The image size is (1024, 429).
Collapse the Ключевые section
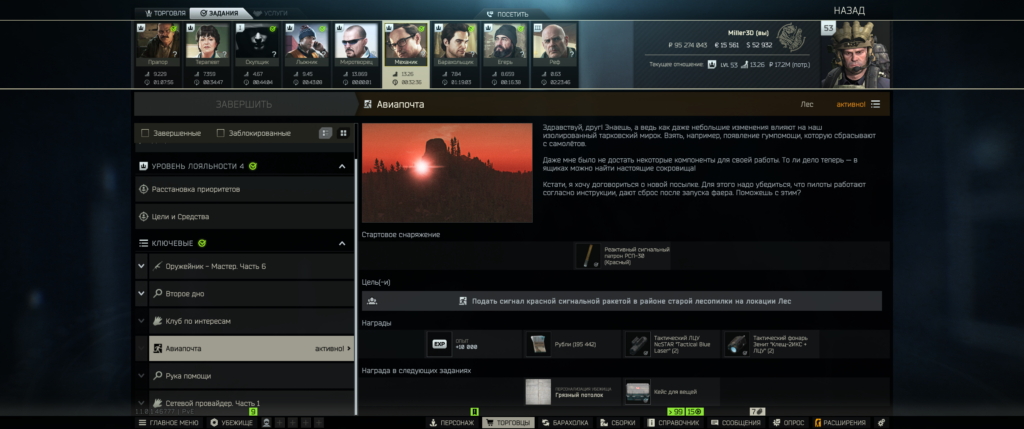(342, 244)
